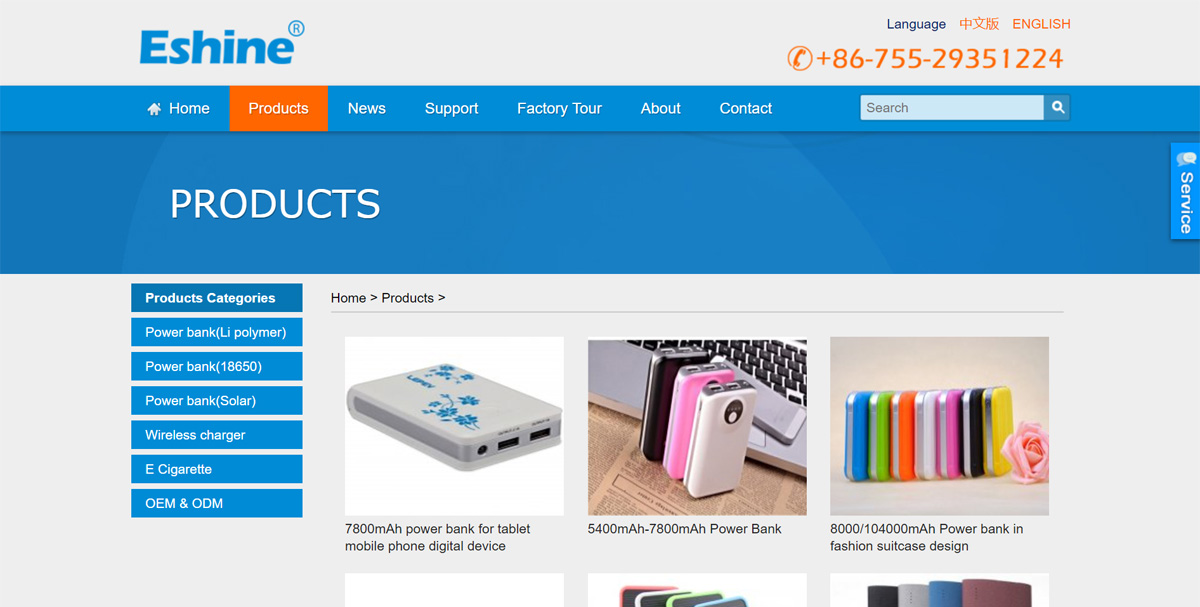Click the Eshine logo
1200x607 pixels.
(221, 44)
